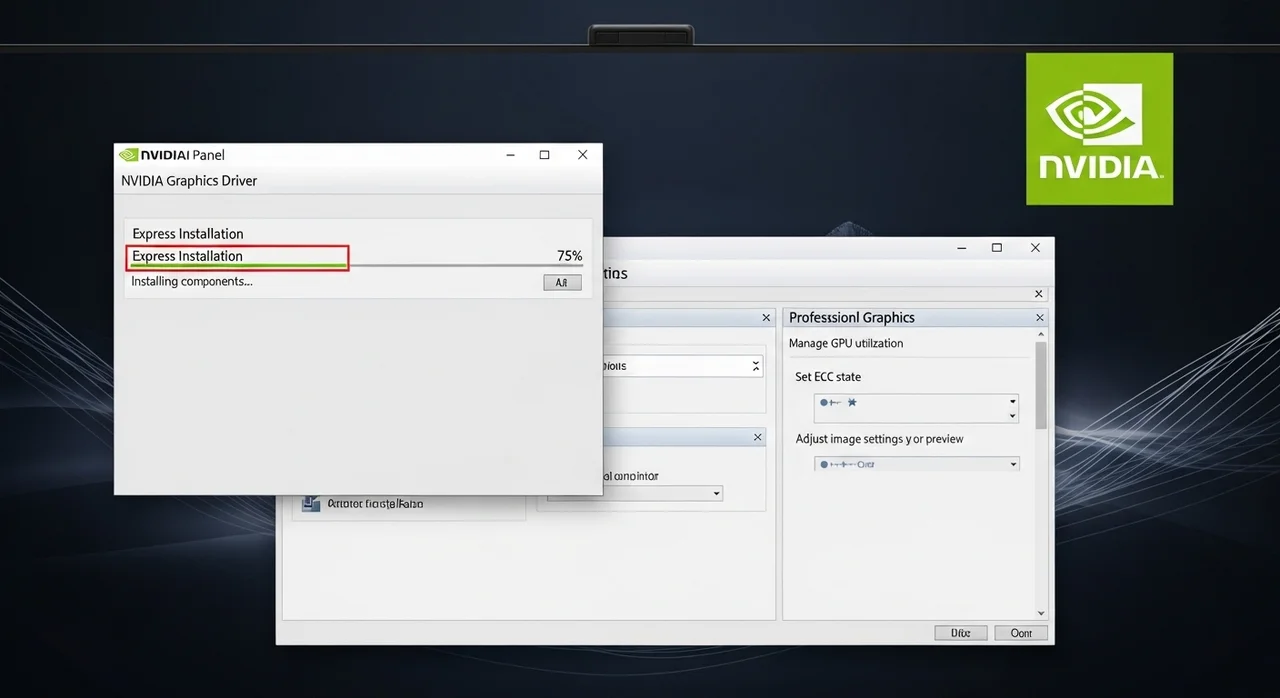Click the 75% progress value

pyautogui.click(x=569, y=256)
